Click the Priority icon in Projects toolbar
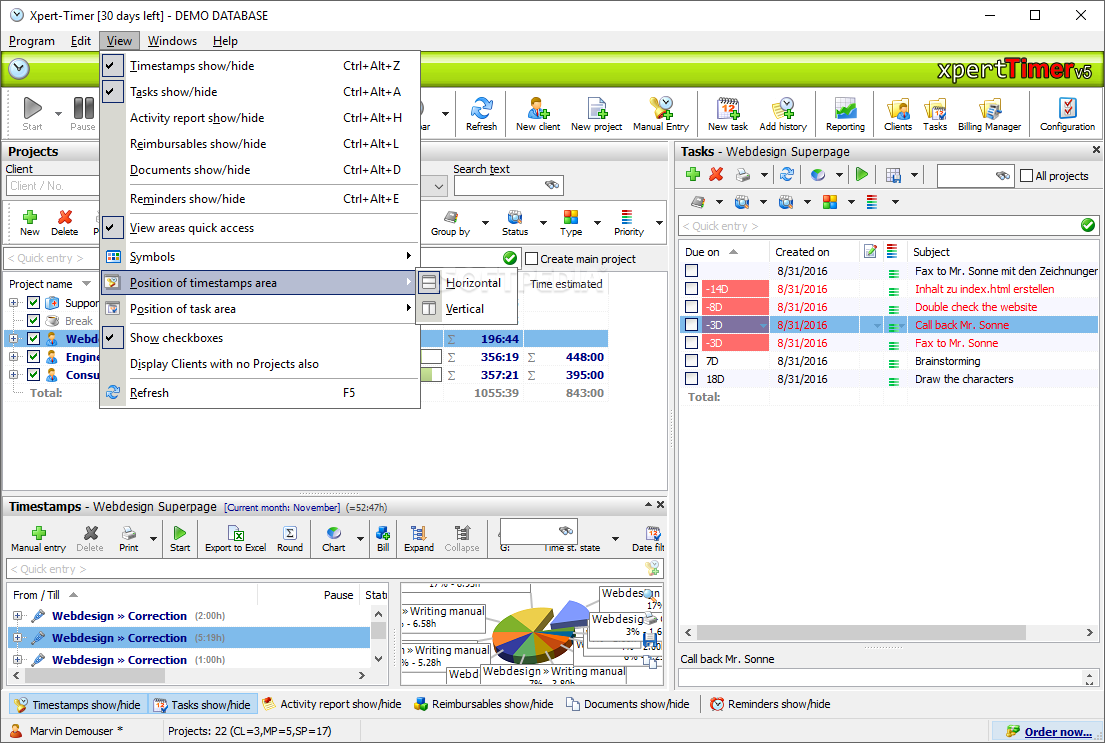 click(628, 223)
